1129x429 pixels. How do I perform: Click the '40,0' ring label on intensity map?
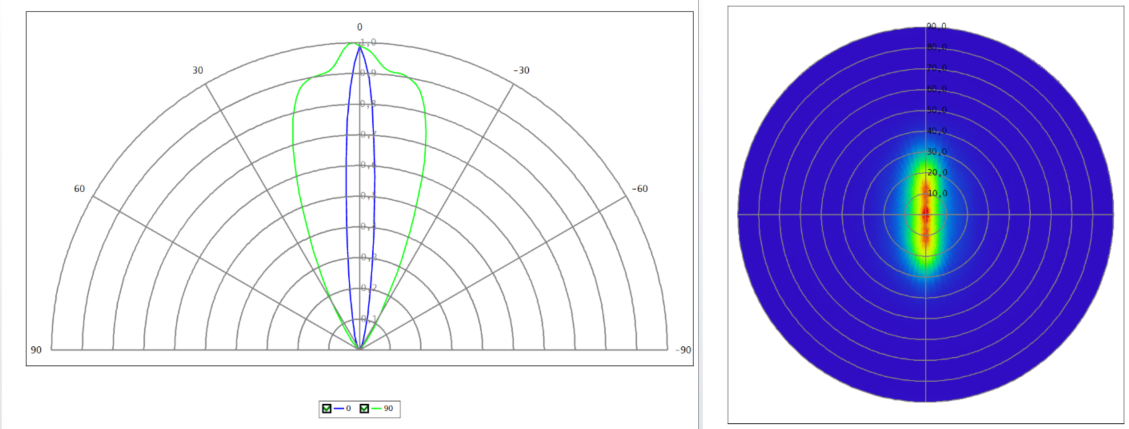click(937, 131)
